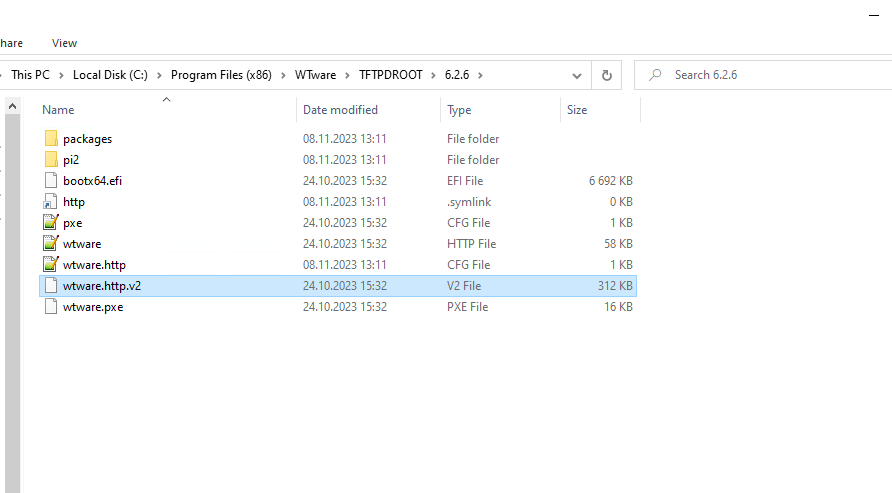Click the packages folder icon

tap(51, 139)
